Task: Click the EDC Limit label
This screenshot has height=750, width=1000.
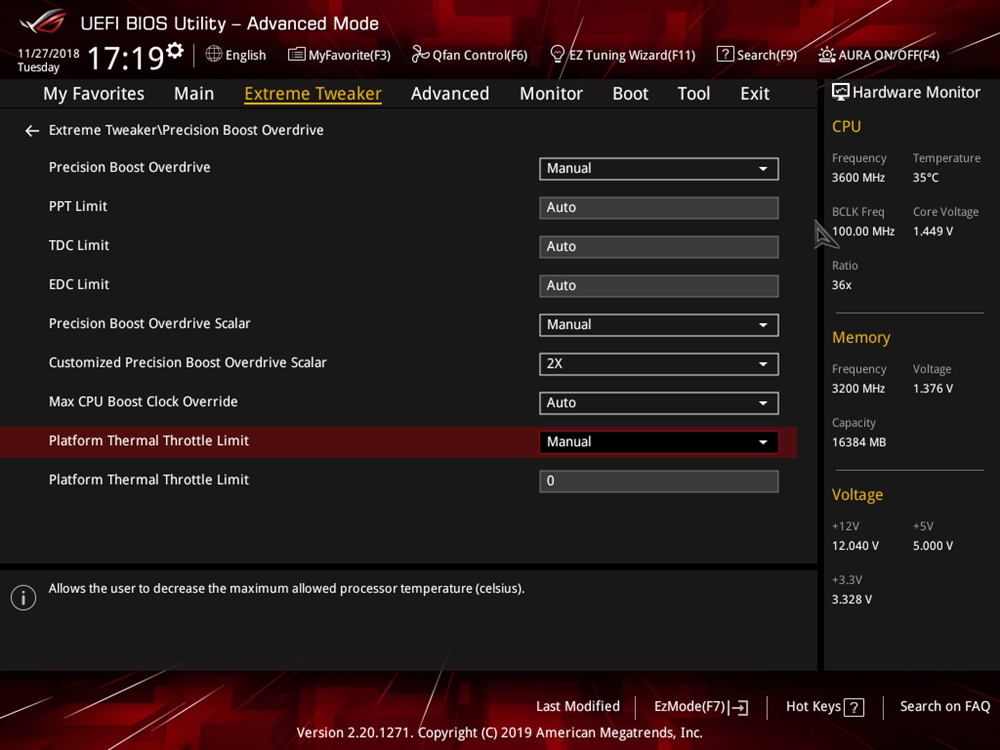Action: tap(79, 284)
